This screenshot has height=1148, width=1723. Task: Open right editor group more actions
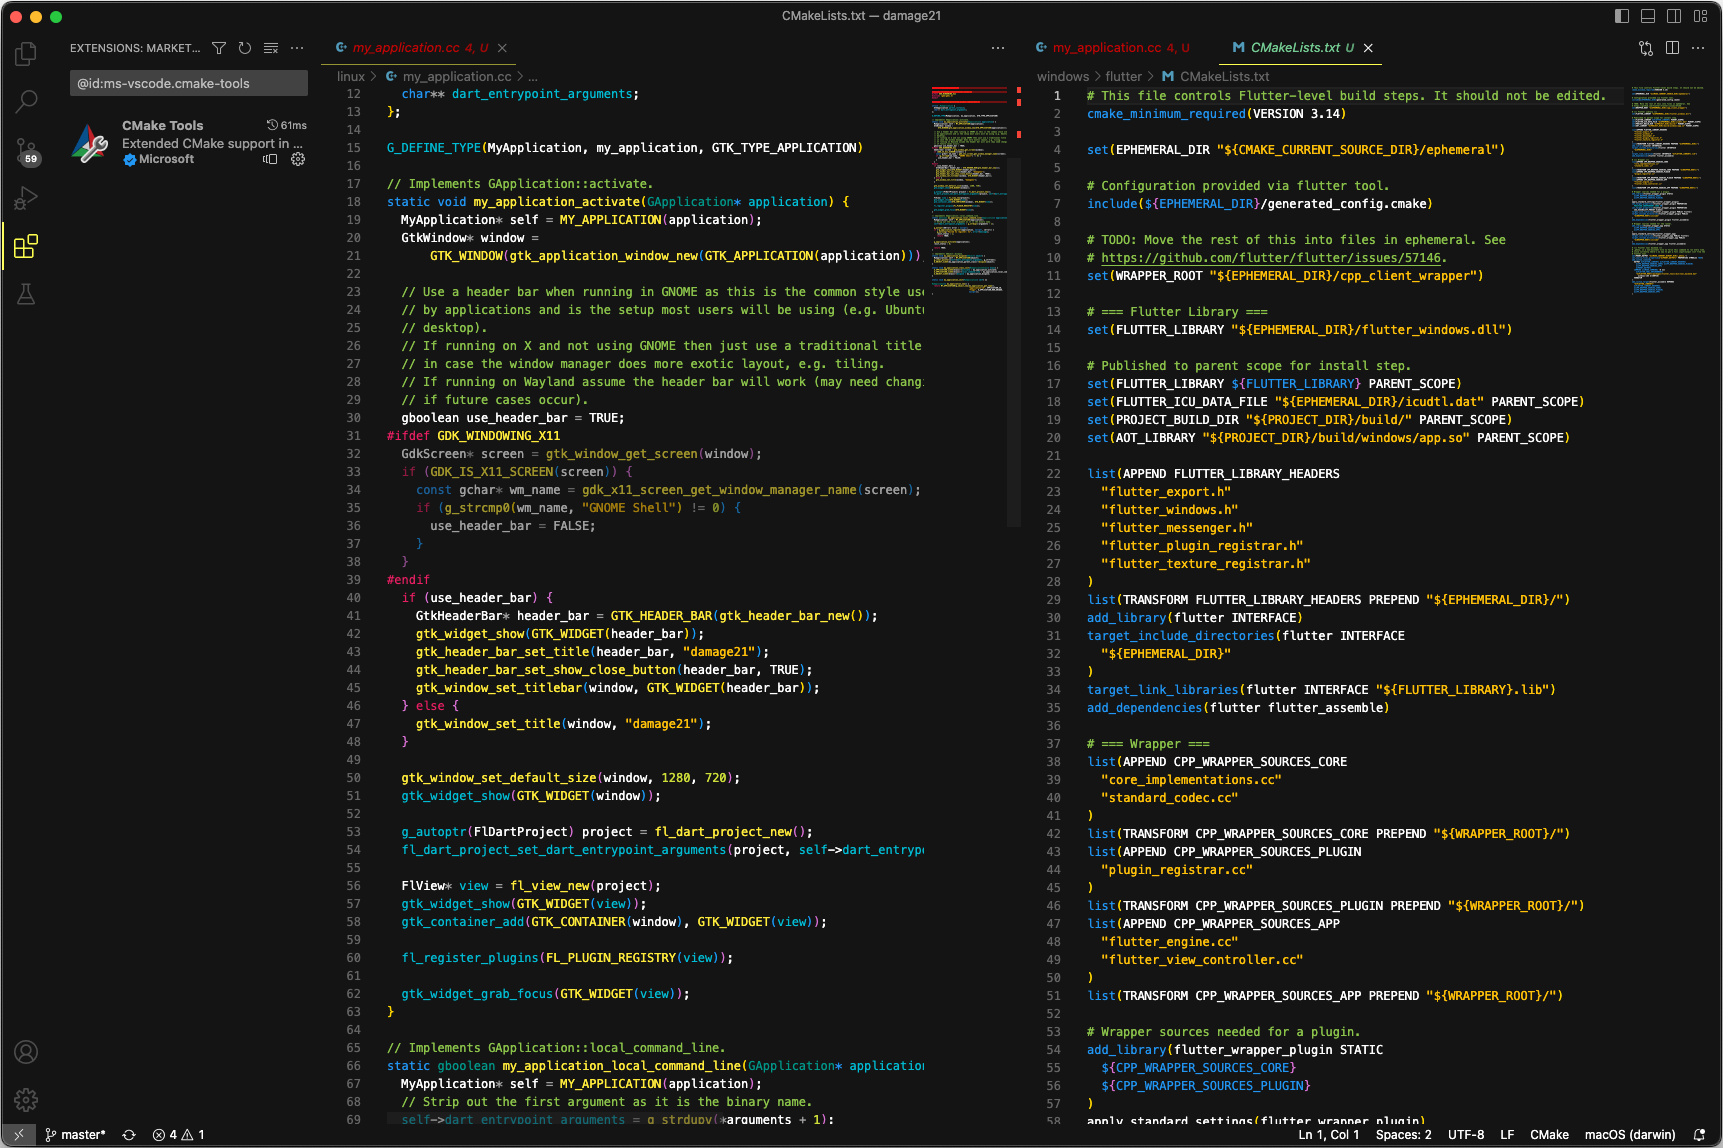pos(1698,48)
